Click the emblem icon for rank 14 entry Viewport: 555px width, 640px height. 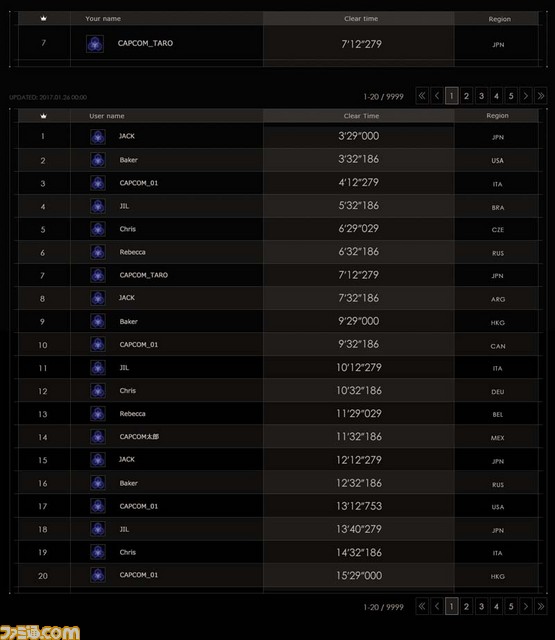coord(98,437)
